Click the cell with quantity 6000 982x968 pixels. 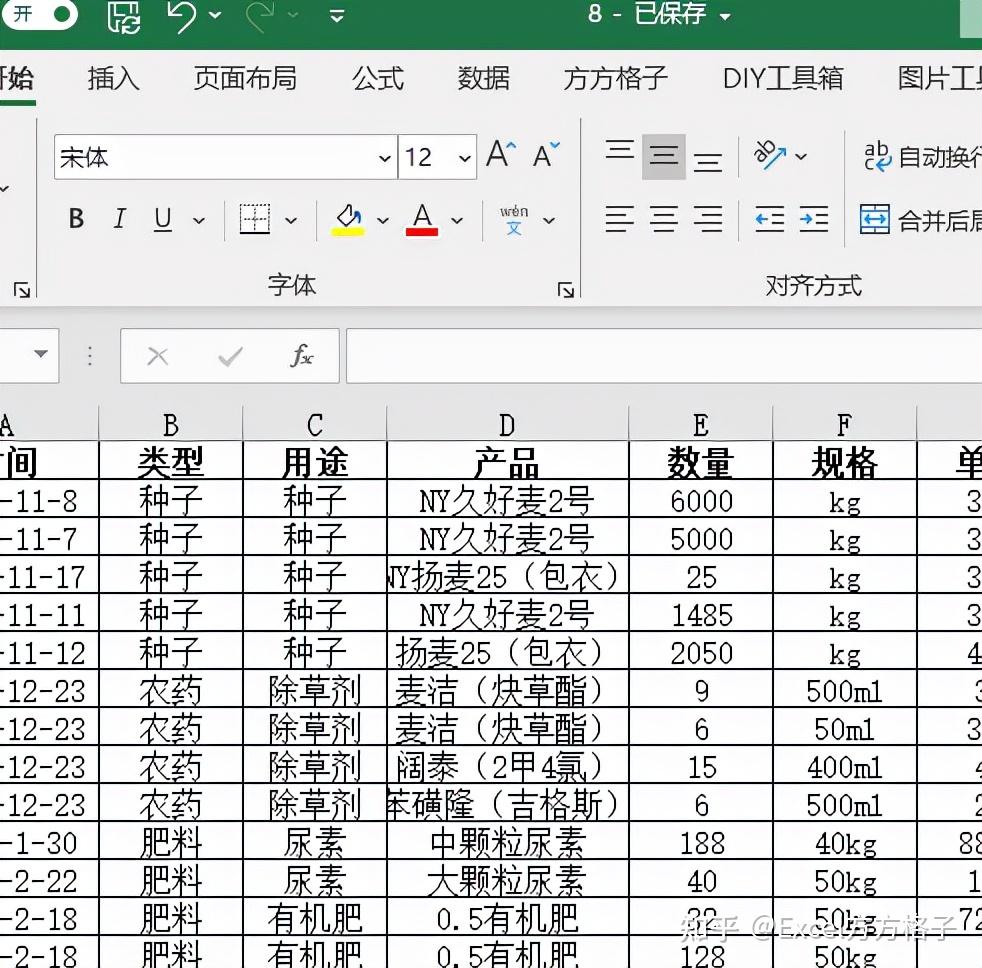(x=701, y=500)
